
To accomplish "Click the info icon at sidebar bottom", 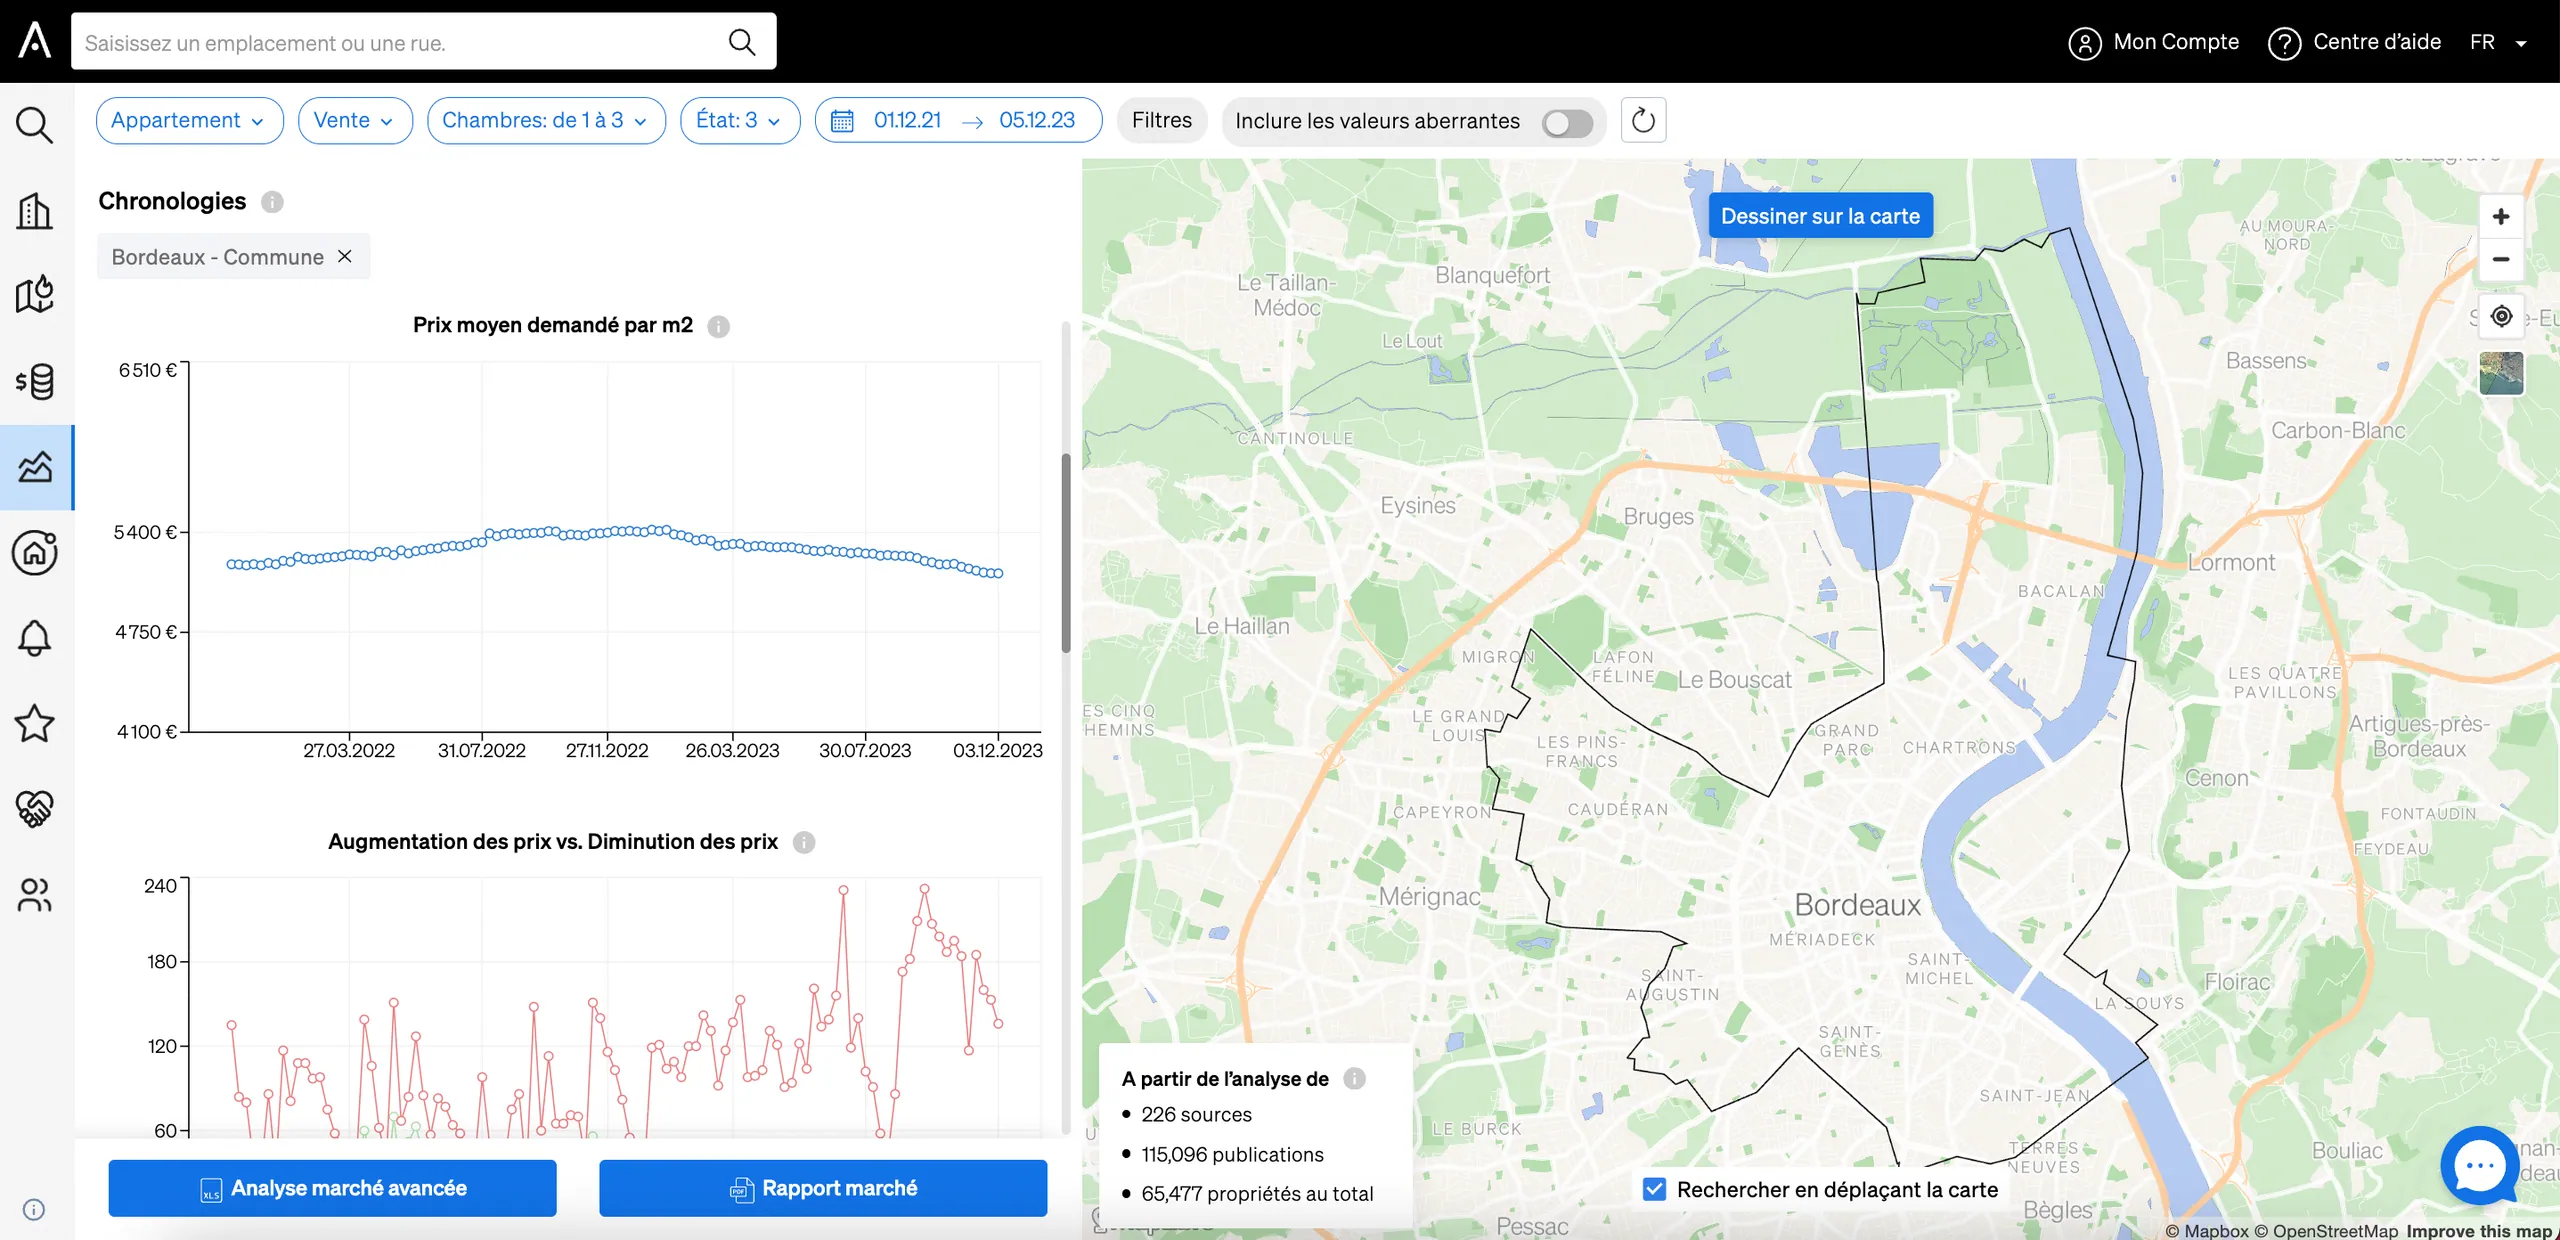I will tap(34, 1210).
